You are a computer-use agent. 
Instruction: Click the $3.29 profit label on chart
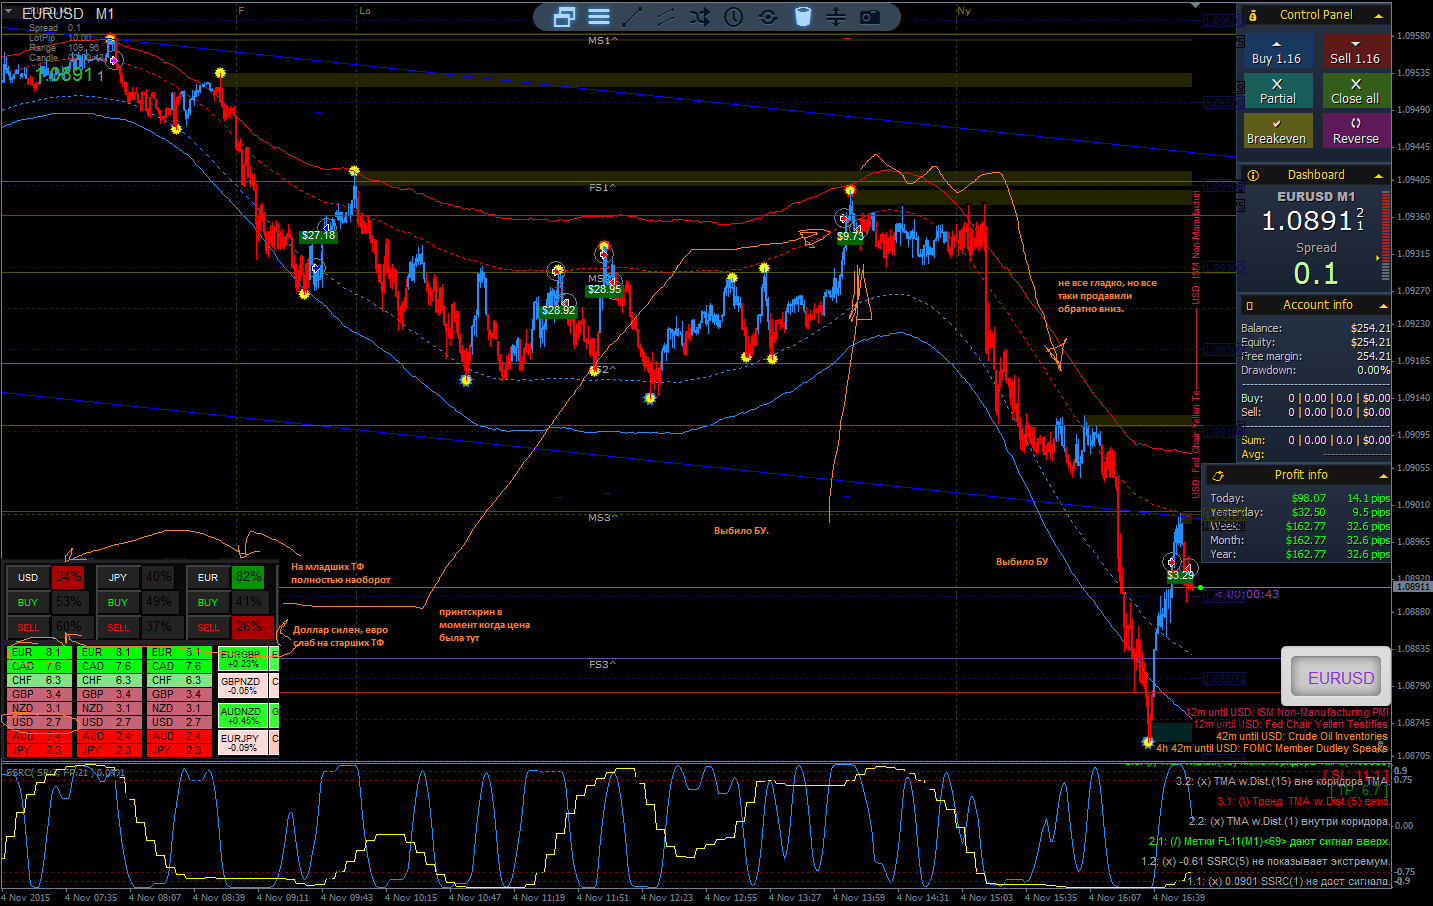[1181, 575]
